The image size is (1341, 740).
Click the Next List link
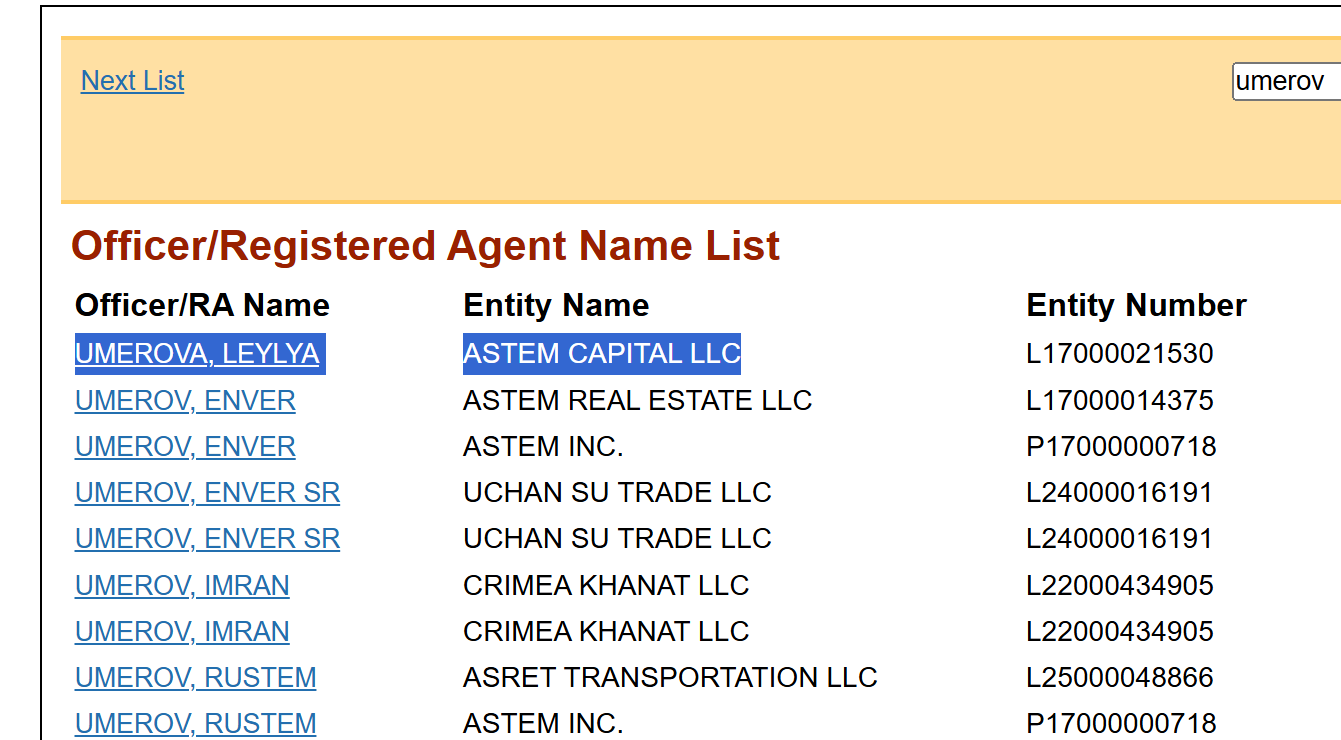click(x=132, y=81)
